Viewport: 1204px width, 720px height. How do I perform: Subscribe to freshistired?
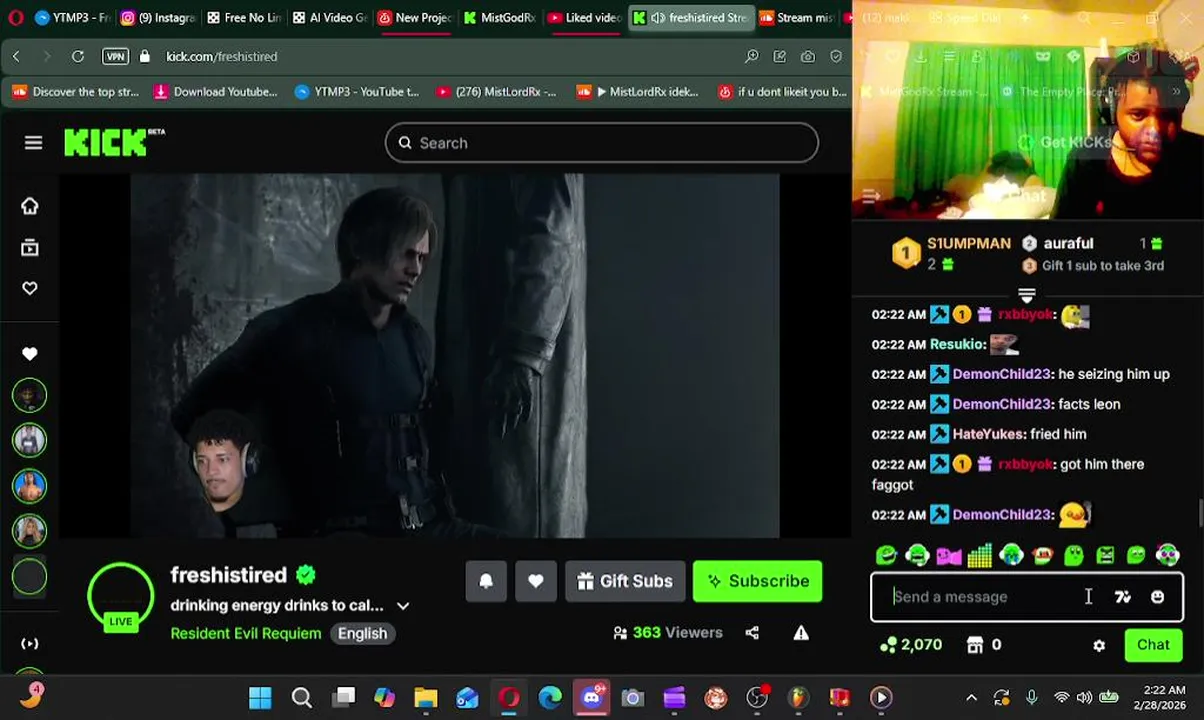pyautogui.click(x=757, y=581)
